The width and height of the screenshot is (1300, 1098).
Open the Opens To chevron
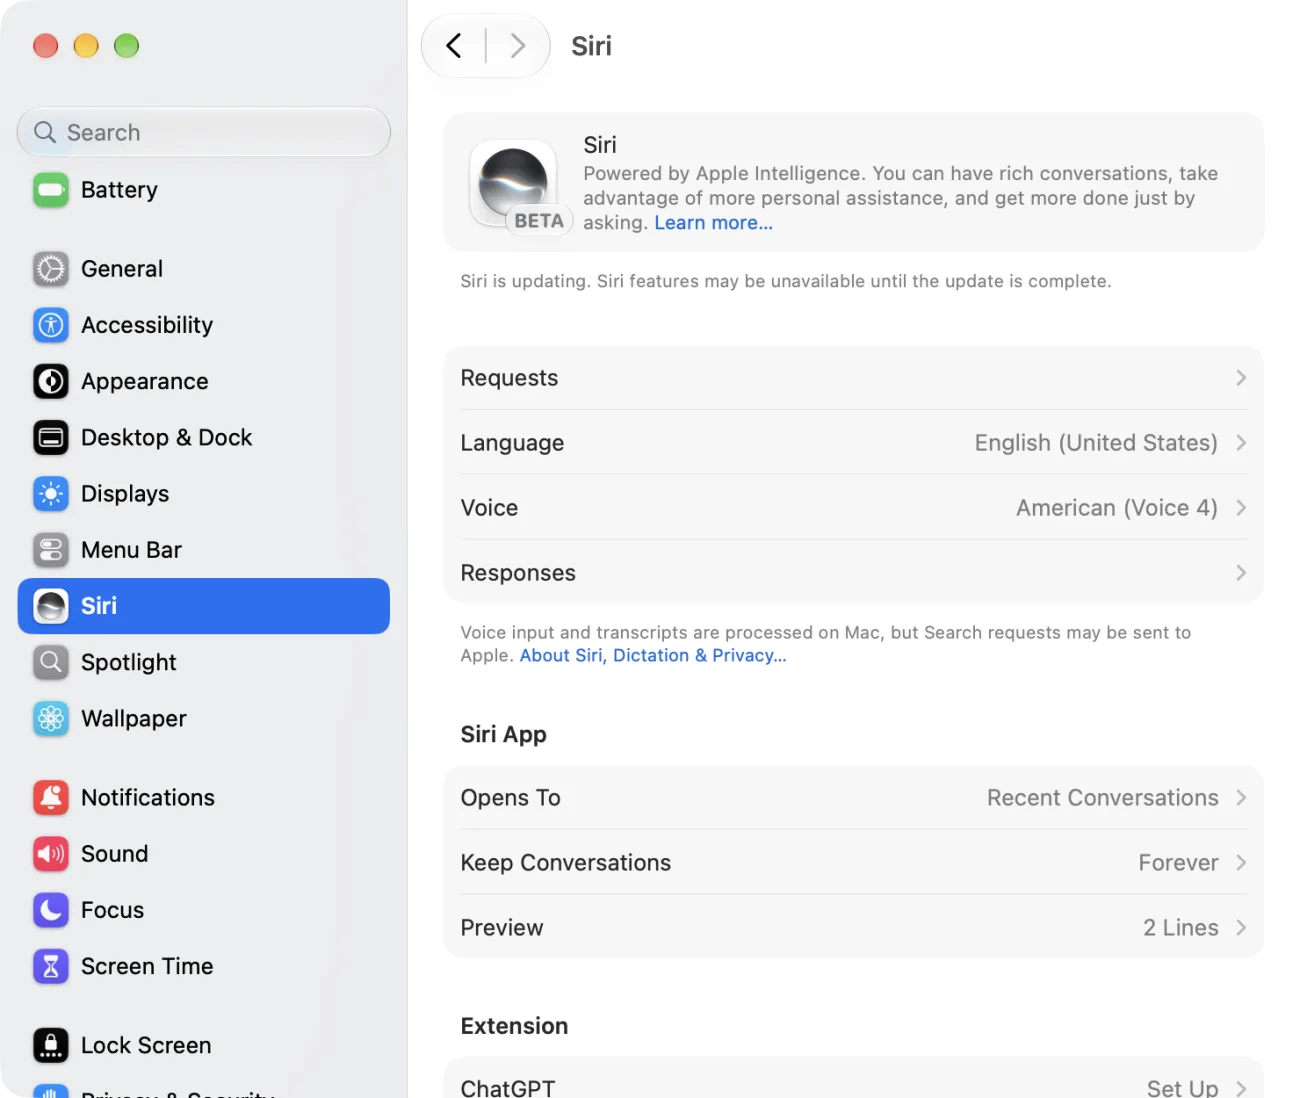click(x=1241, y=798)
